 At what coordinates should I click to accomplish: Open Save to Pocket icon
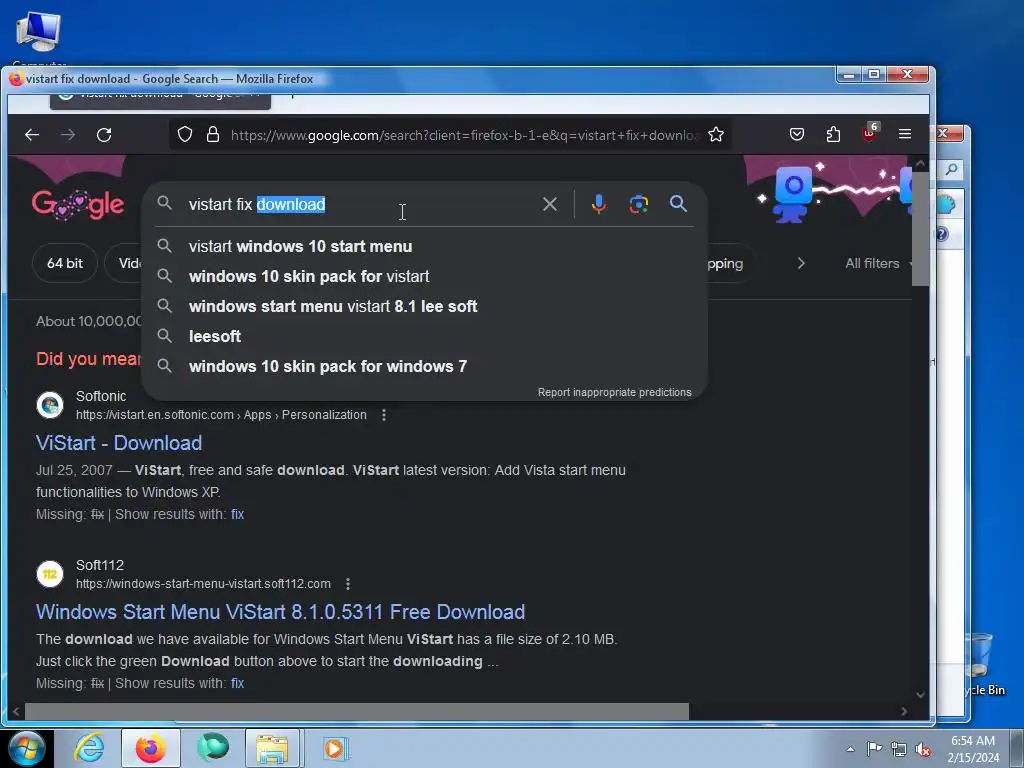point(797,135)
